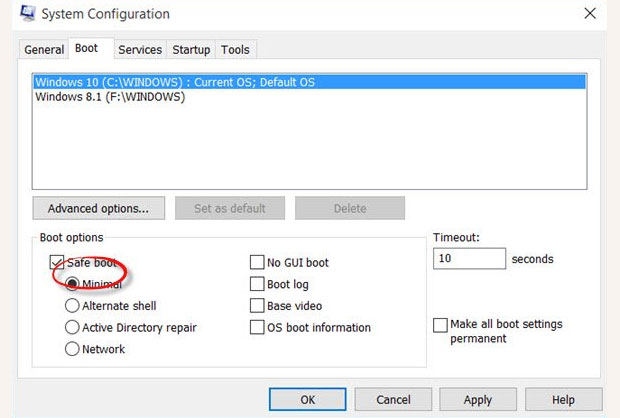Uncheck the Safe boot checkbox
The height and width of the screenshot is (418, 620).
click(x=57, y=262)
